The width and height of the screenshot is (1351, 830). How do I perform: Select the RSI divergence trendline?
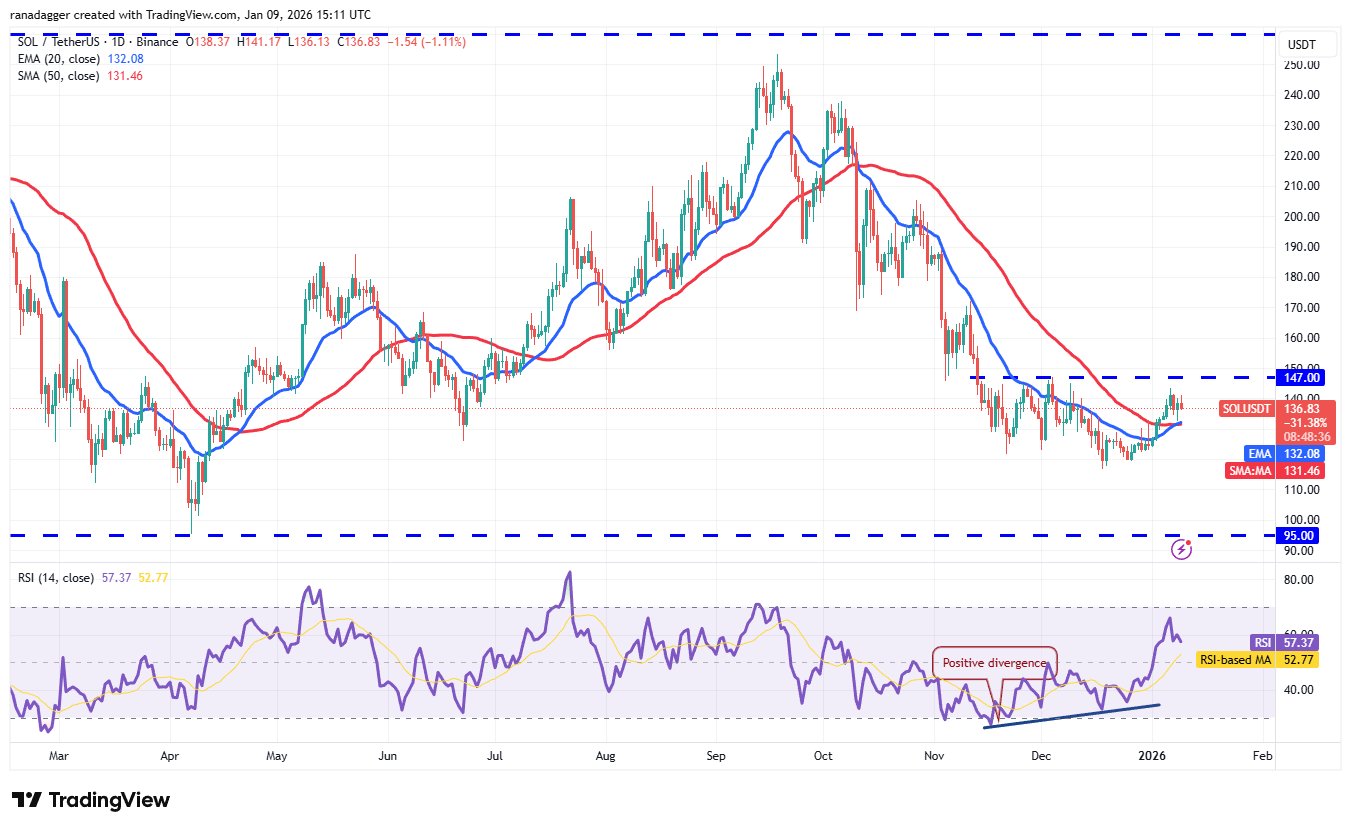(1072, 716)
